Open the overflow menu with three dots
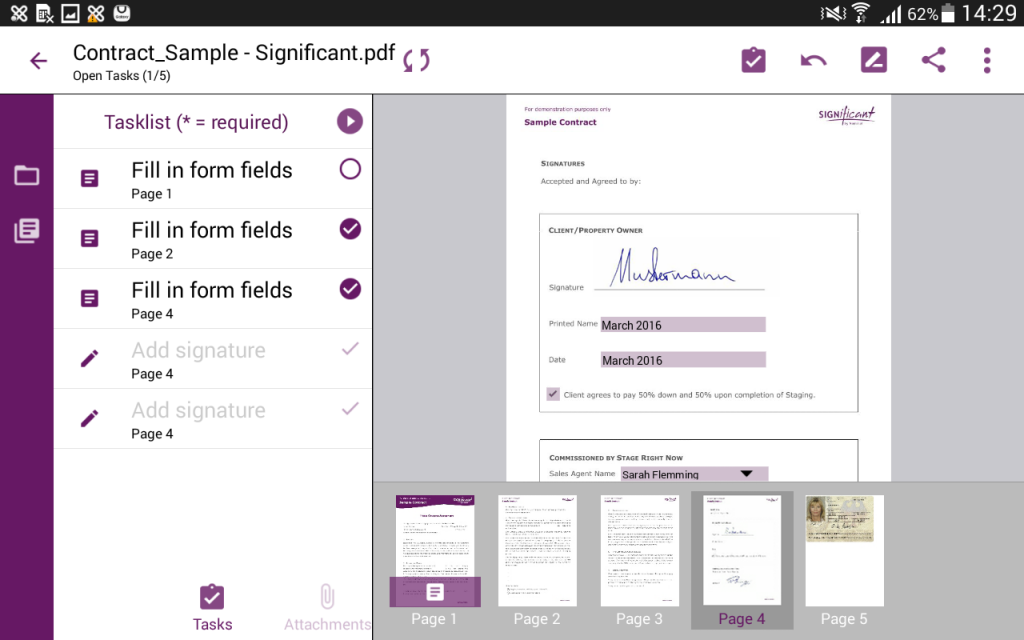1024x640 pixels. tap(987, 59)
